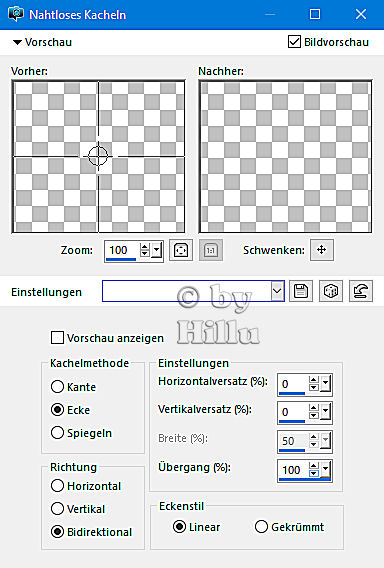The height and width of the screenshot is (568, 384).
Task: Select the Ecke tiling method
Action: pyautogui.click(x=57, y=410)
